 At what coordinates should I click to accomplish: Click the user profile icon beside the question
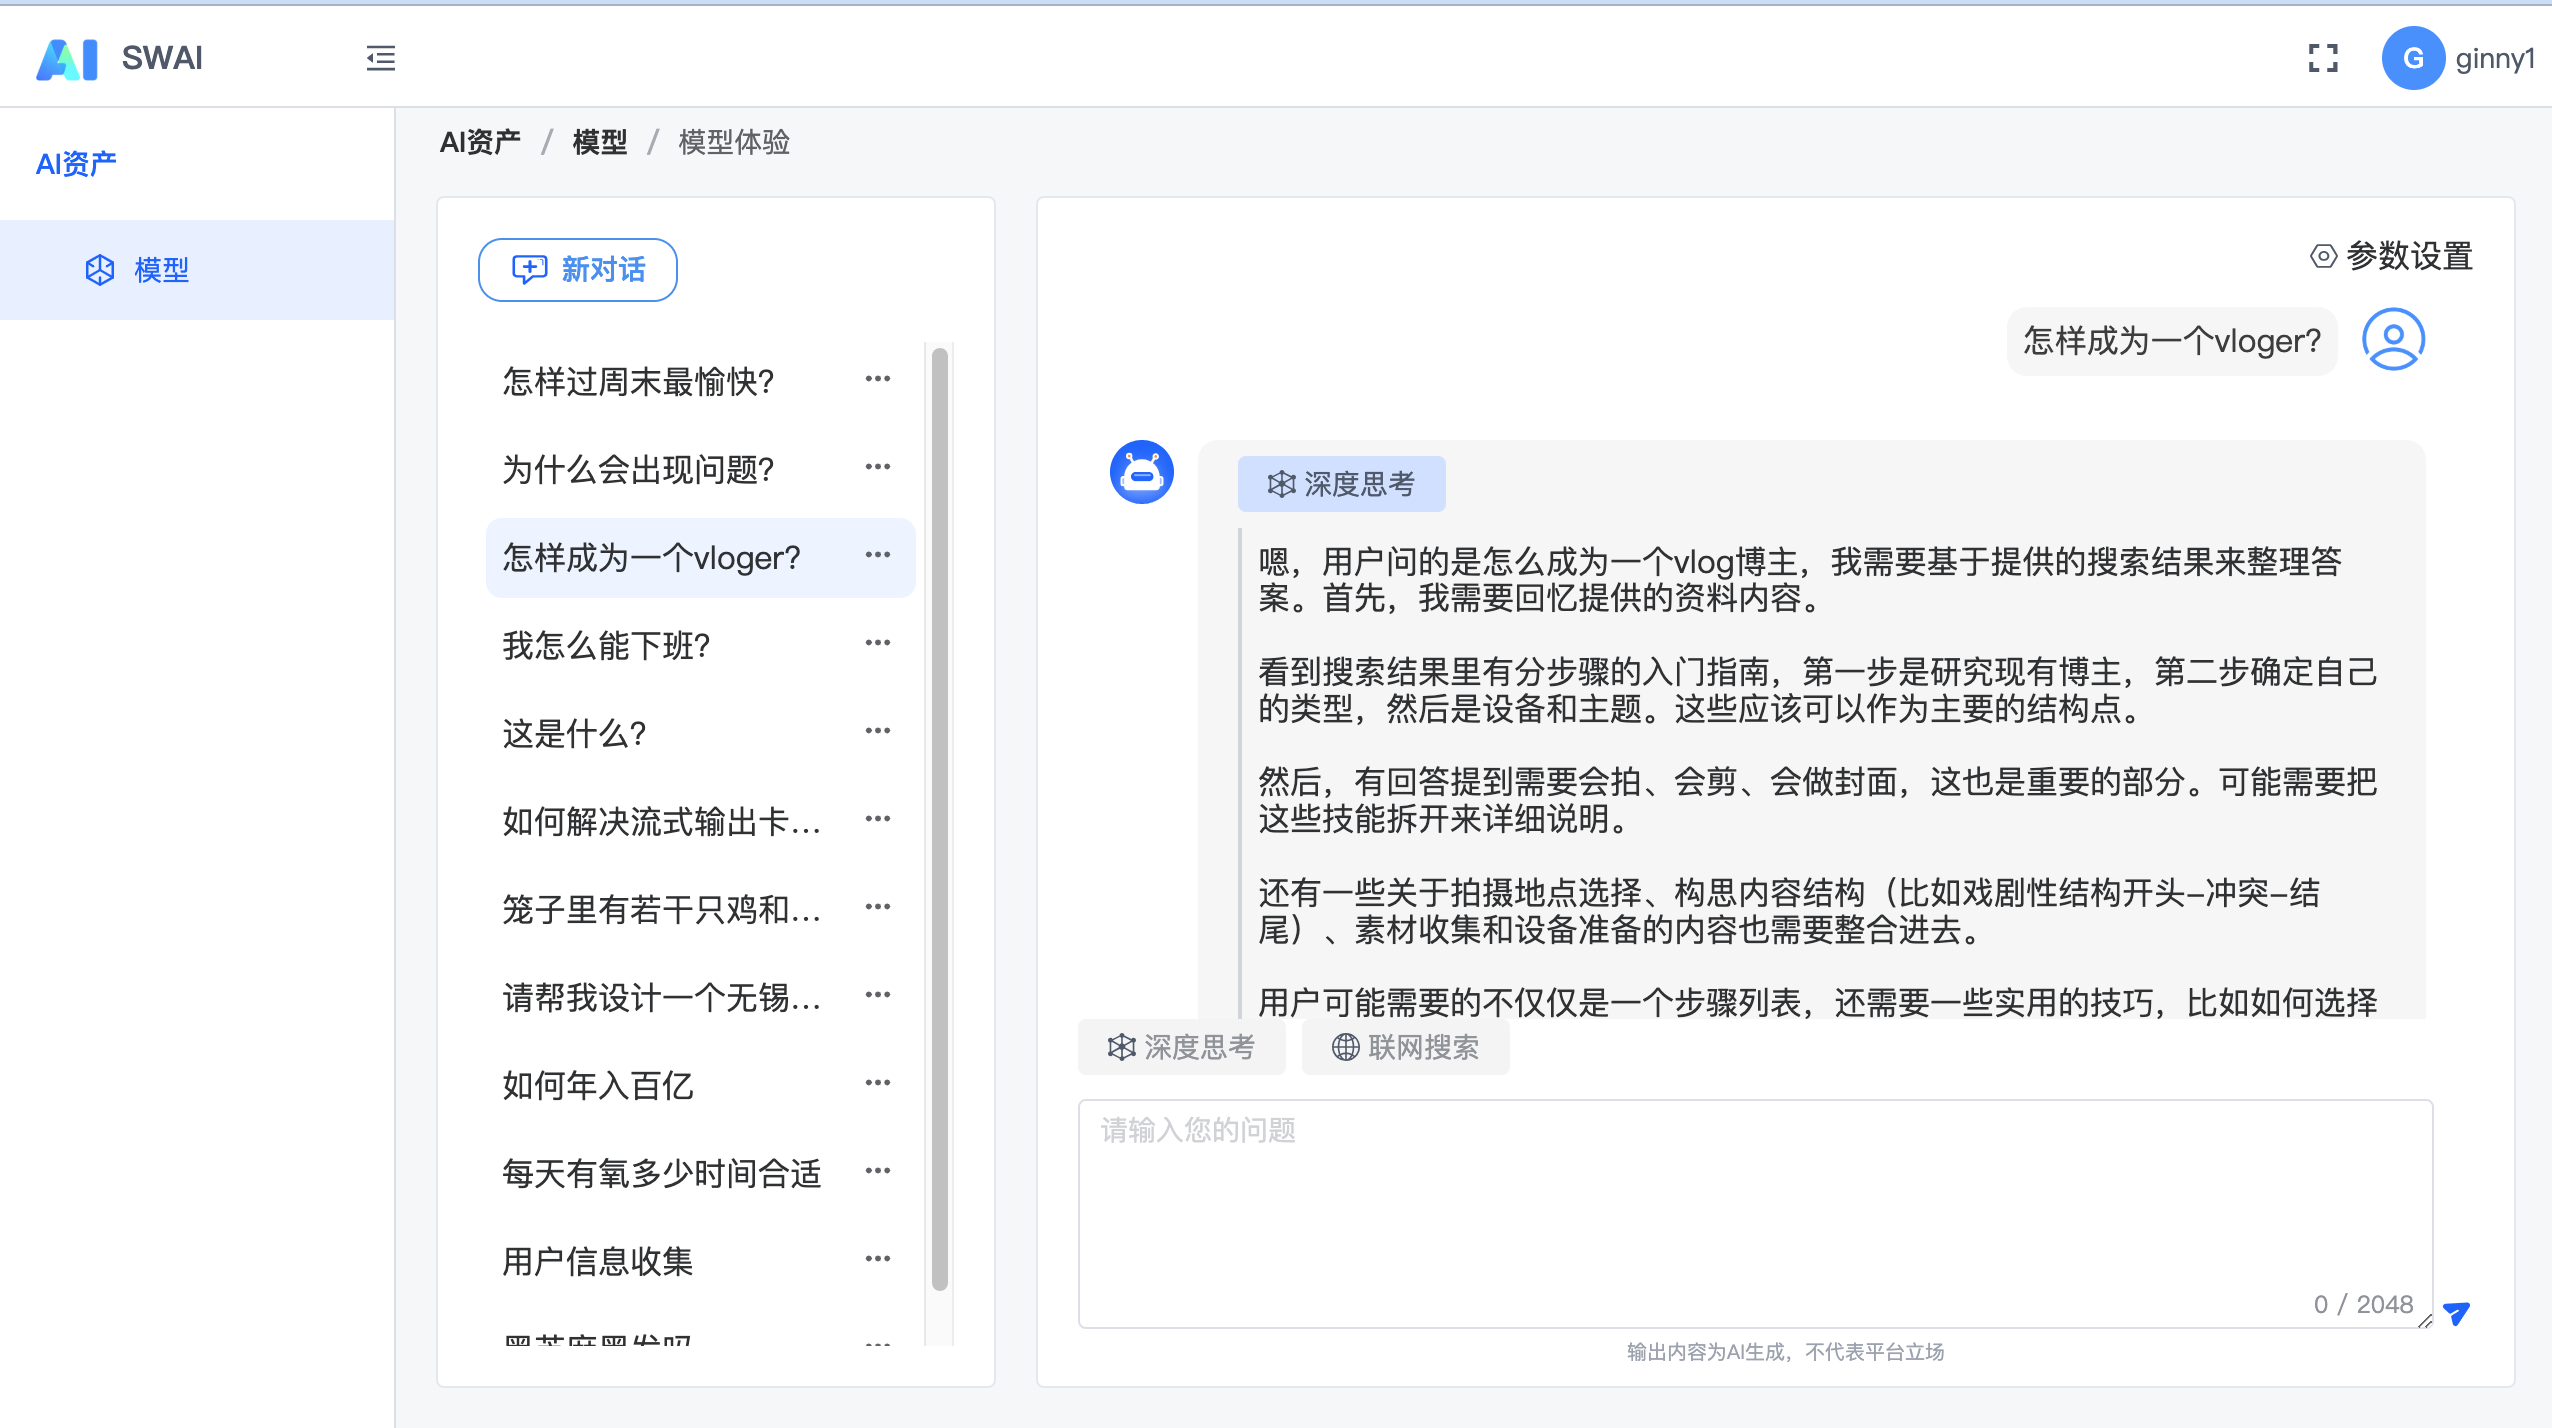pos(2392,340)
